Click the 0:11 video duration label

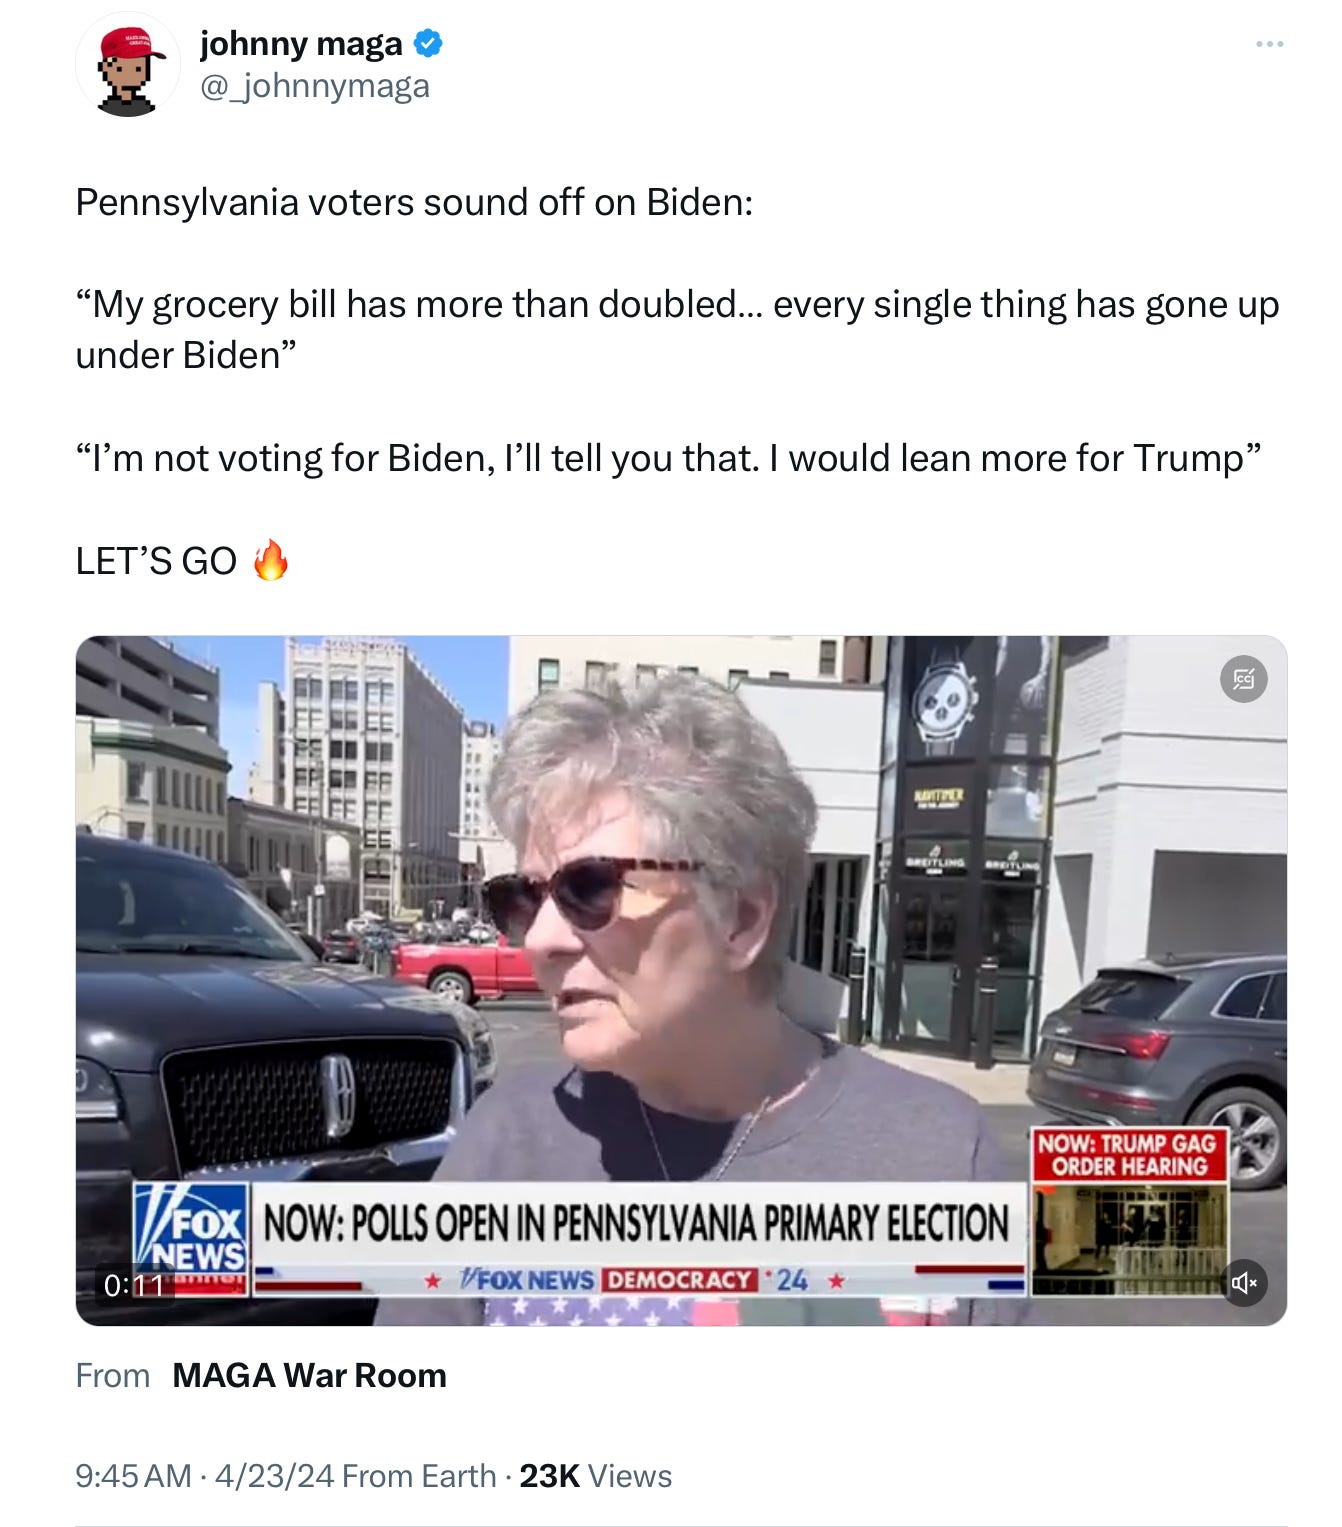point(133,1285)
